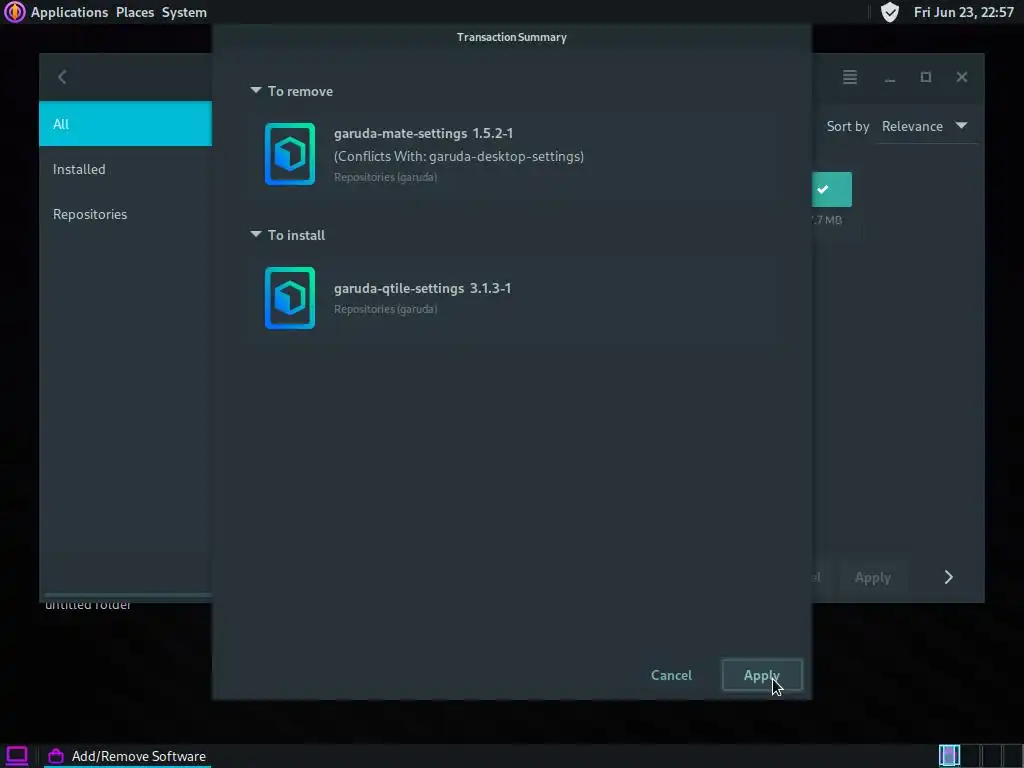
Task: Click Cancel in Transaction Summary dialog
Action: point(671,675)
